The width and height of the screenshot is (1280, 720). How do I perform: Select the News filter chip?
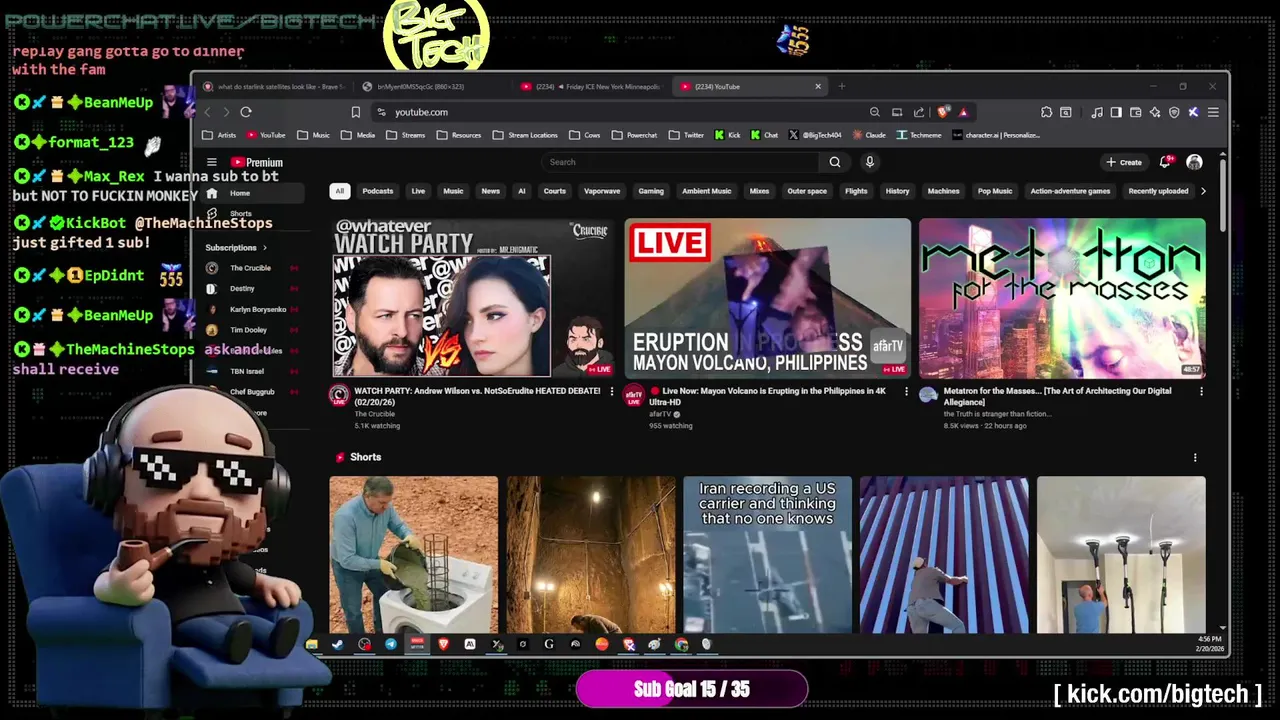pyautogui.click(x=490, y=191)
